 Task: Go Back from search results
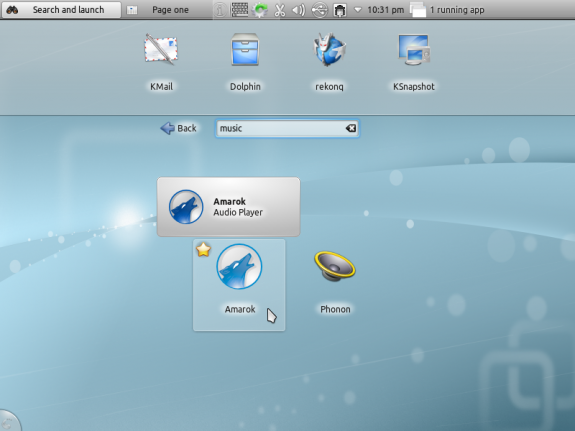pyautogui.click(x=179, y=128)
